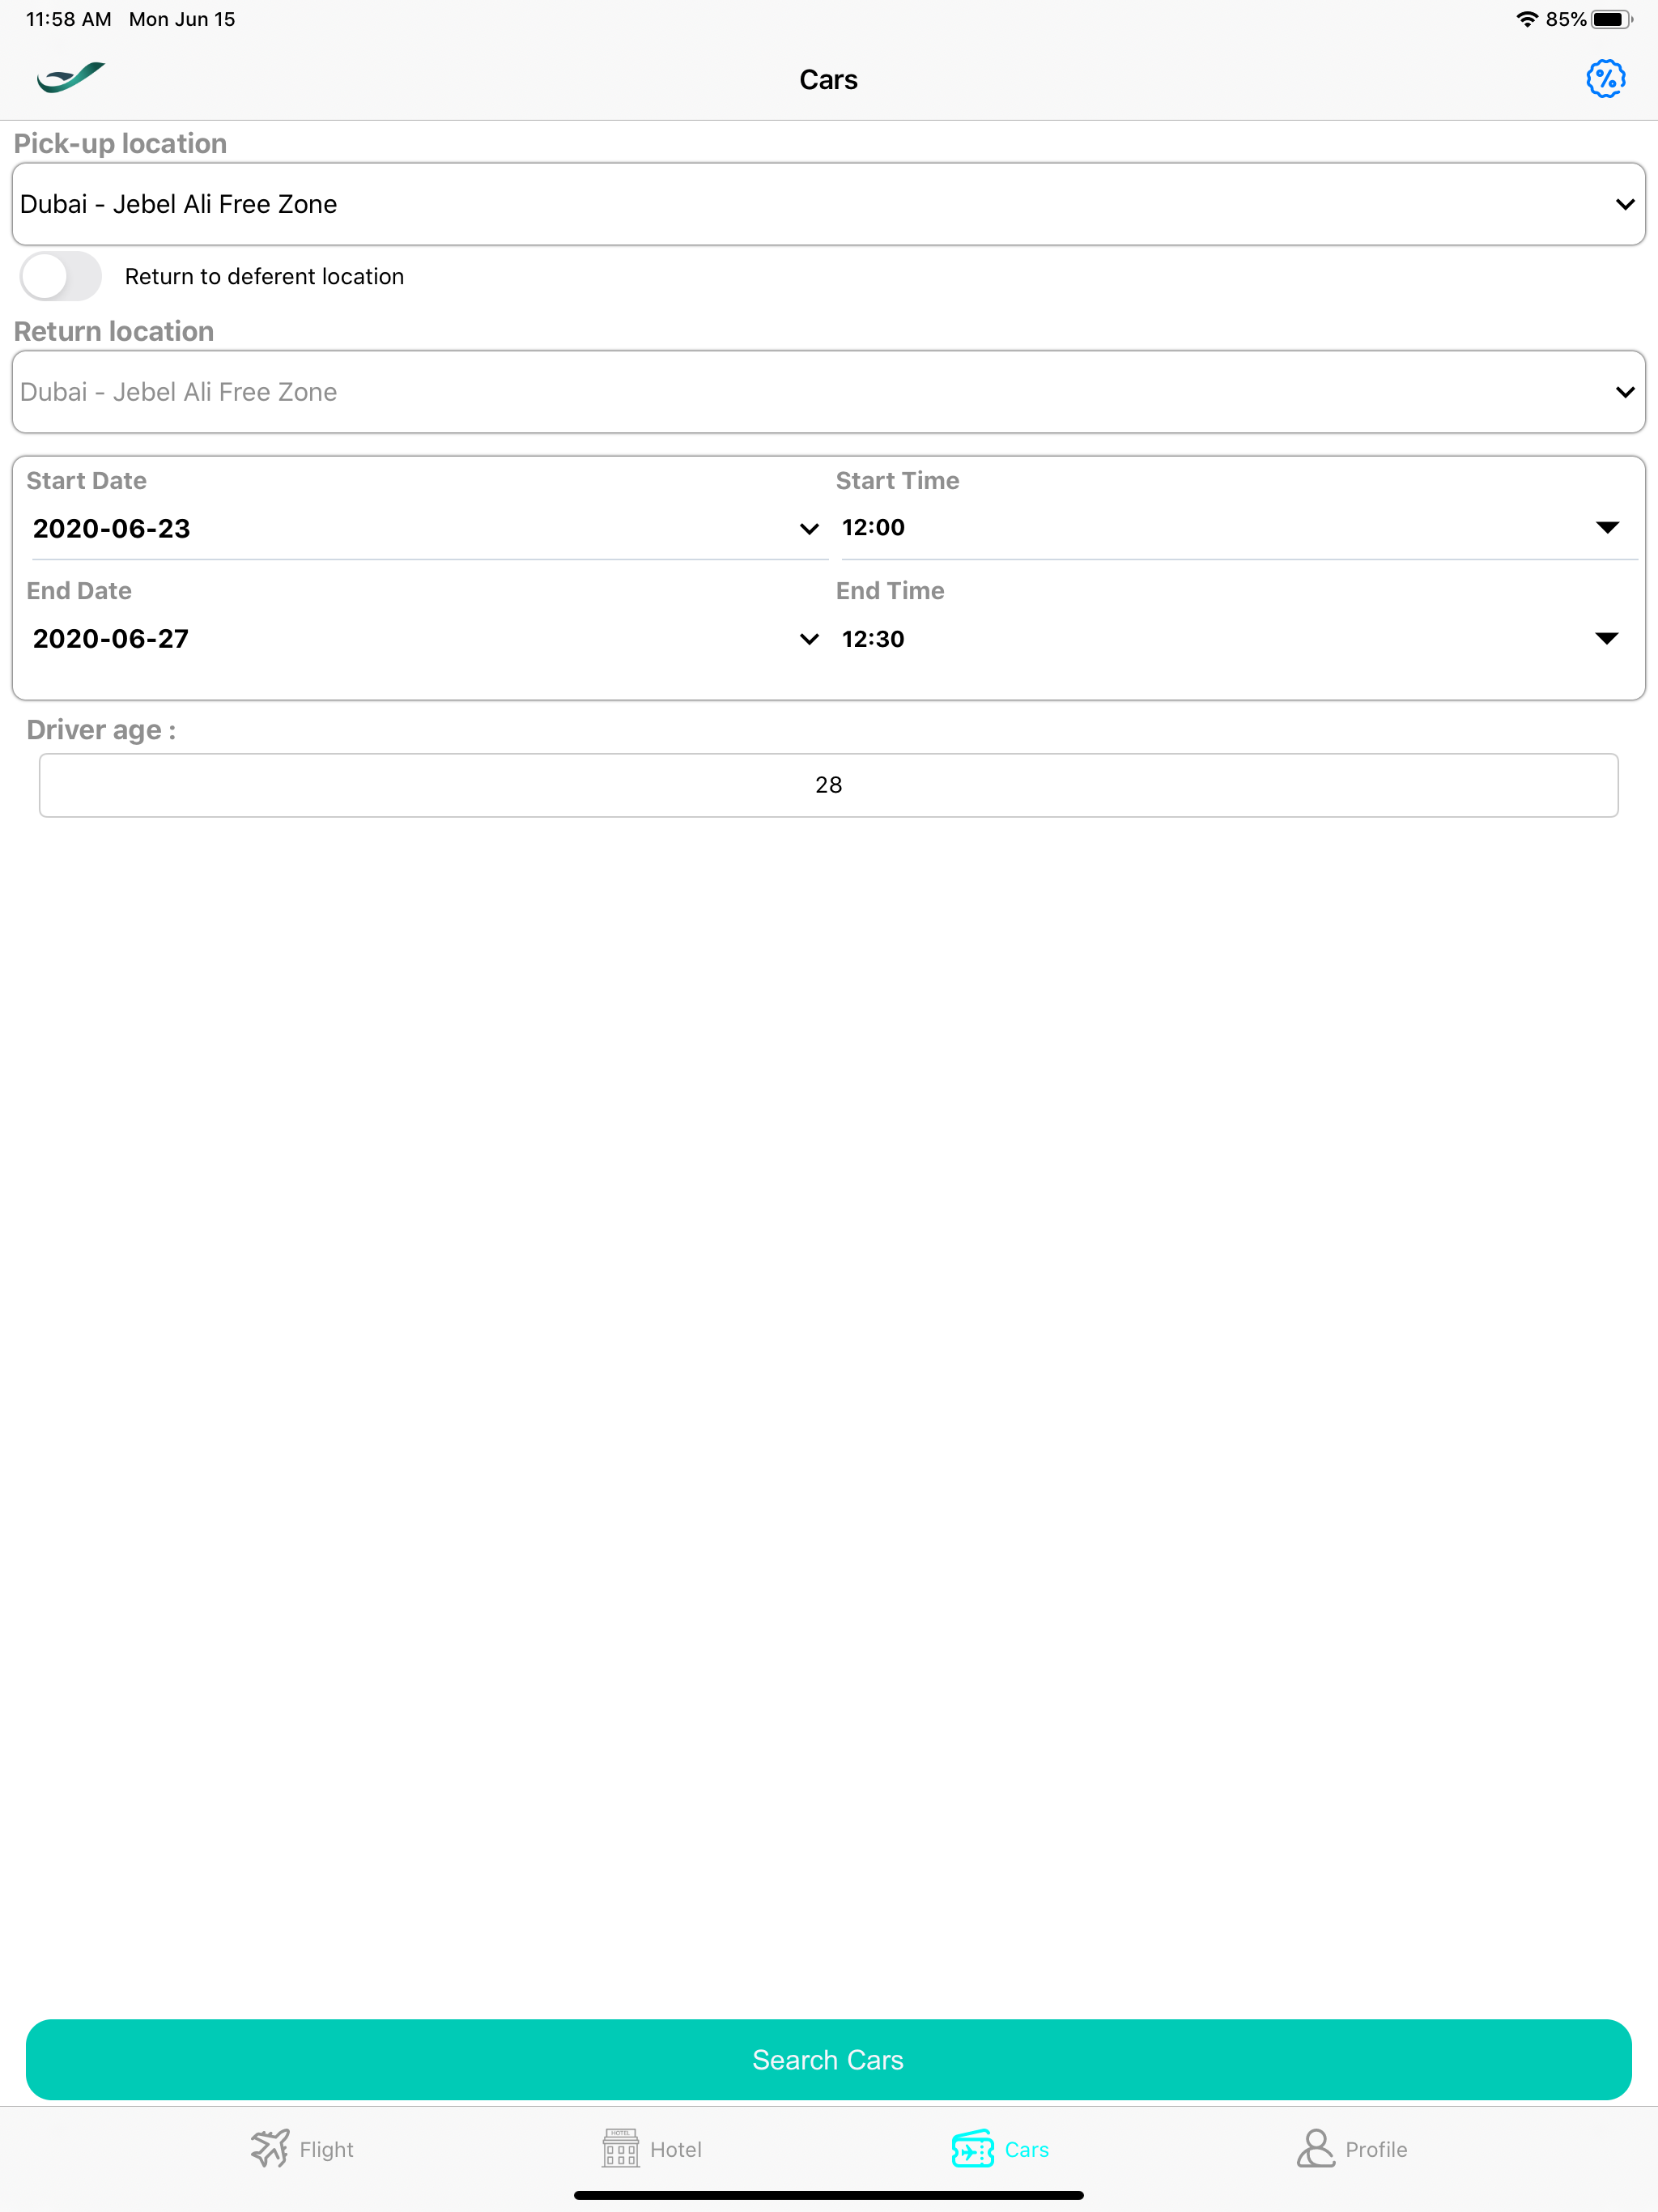
Task: Tap the airplane icon in tab bar
Action: [270, 2148]
